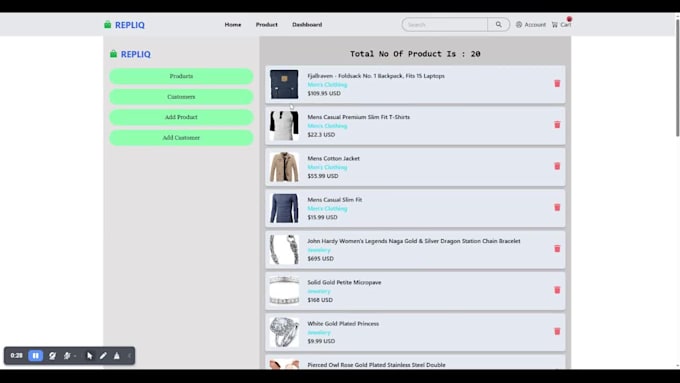Delete the Mens Casual Slim Fit product
This screenshot has height=383, width=680.
[x=557, y=207]
